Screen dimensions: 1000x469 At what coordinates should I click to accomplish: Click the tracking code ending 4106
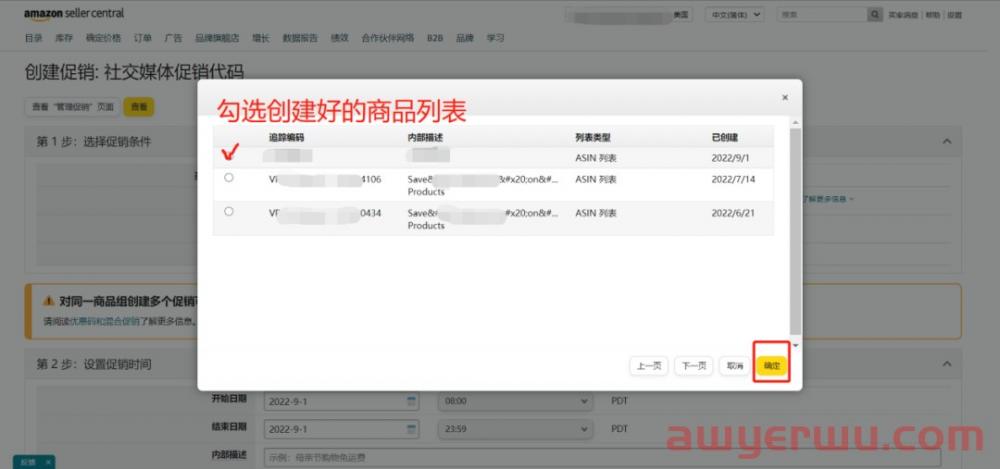pyautogui.click(x=325, y=179)
